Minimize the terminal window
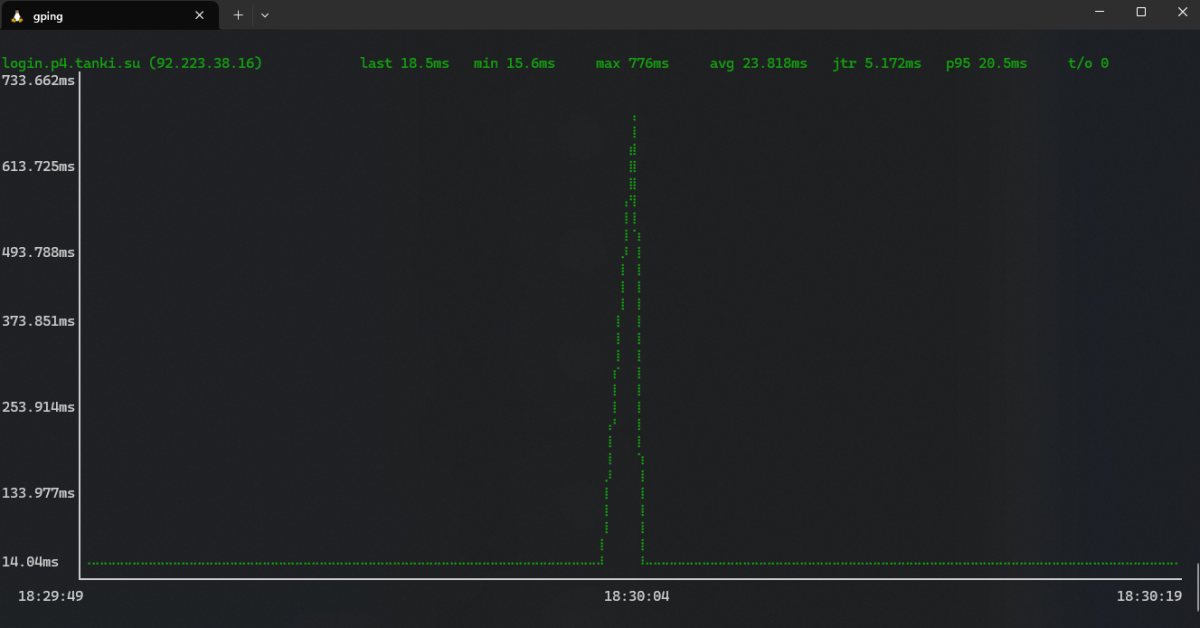Viewport: 1200px width, 628px height. point(1098,12)
